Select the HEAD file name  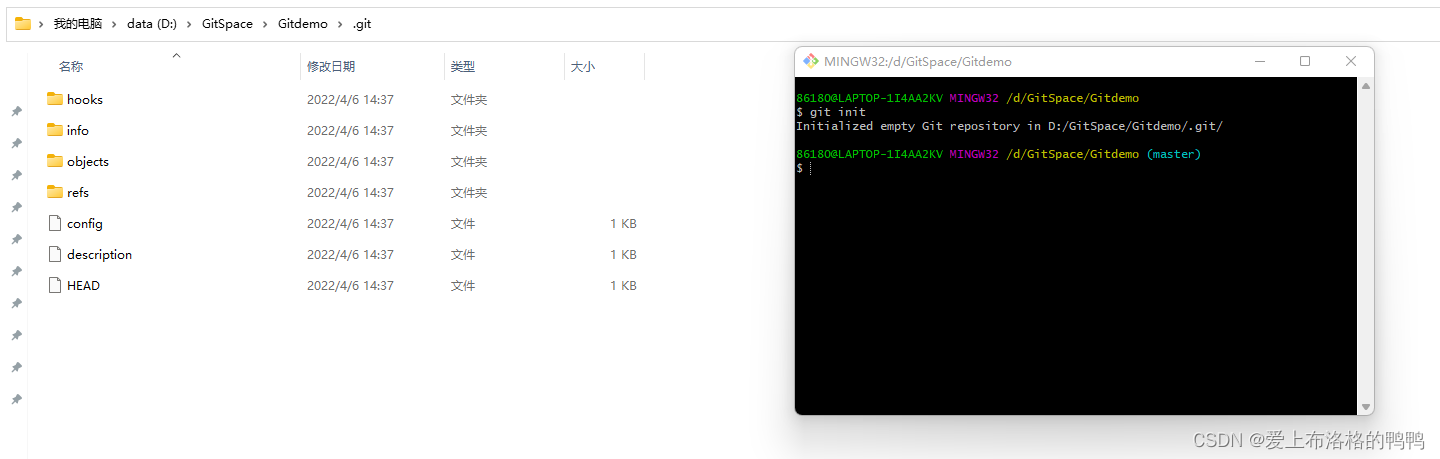(x=84, y=285)
